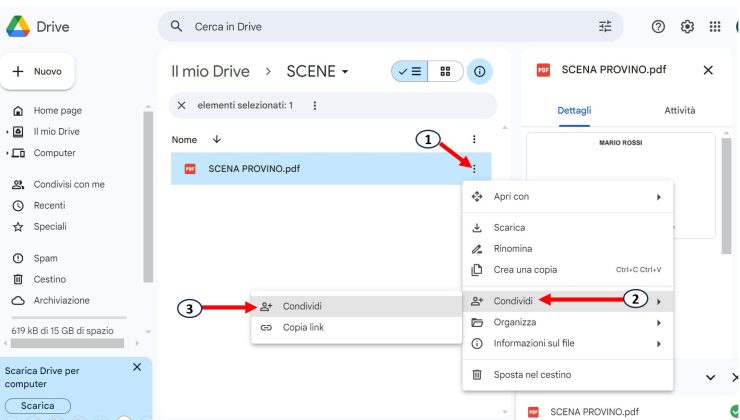
Task: Expand the Computer tree in sidebar
Action: (7, 153)
